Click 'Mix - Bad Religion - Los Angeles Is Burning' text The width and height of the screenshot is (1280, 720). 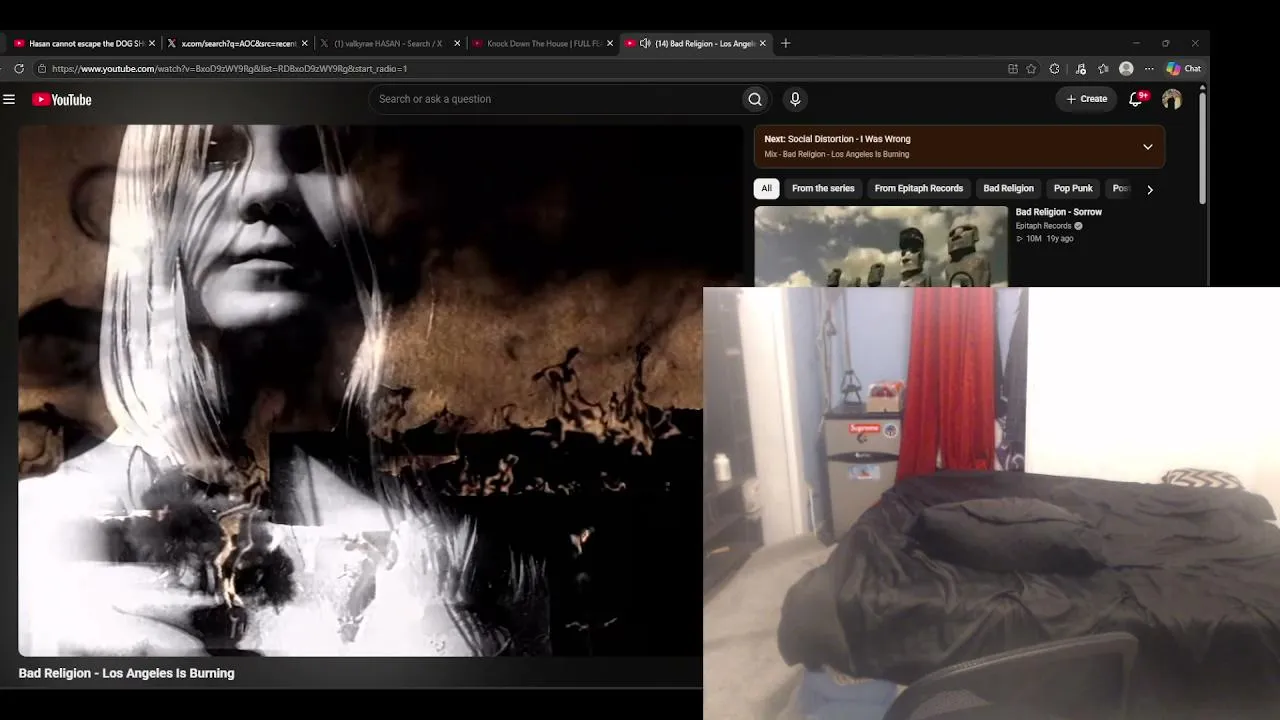(837, 154)
